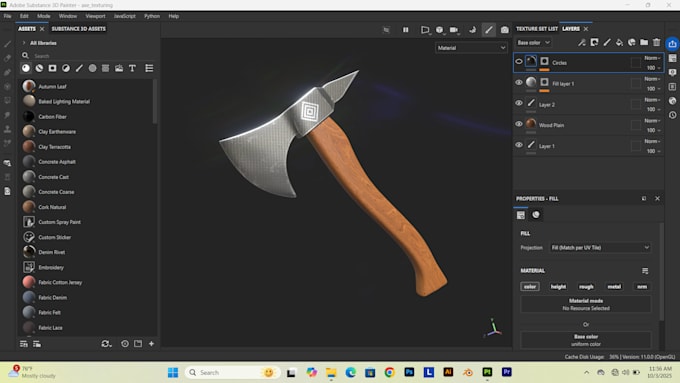Viewport: 680px width, 383px height.
Task: Open Circles layer blend mode dropdown
Action: [x=652, y=58]
